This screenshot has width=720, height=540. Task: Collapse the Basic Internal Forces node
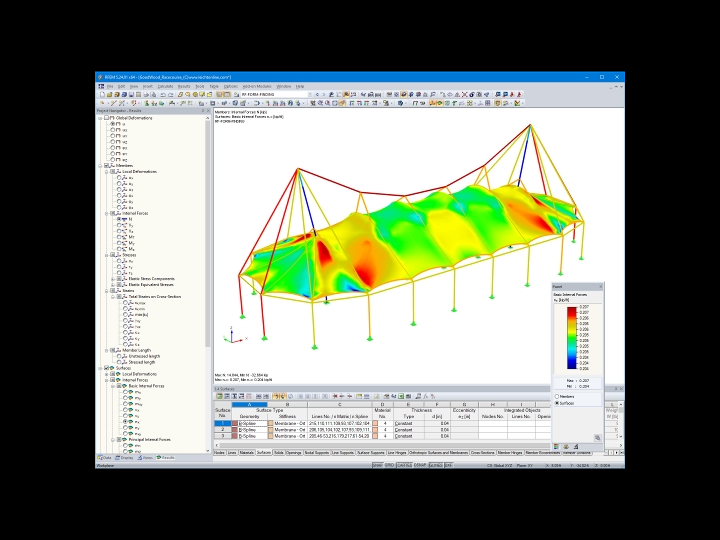pyautogui.click(x=113, y=386)
